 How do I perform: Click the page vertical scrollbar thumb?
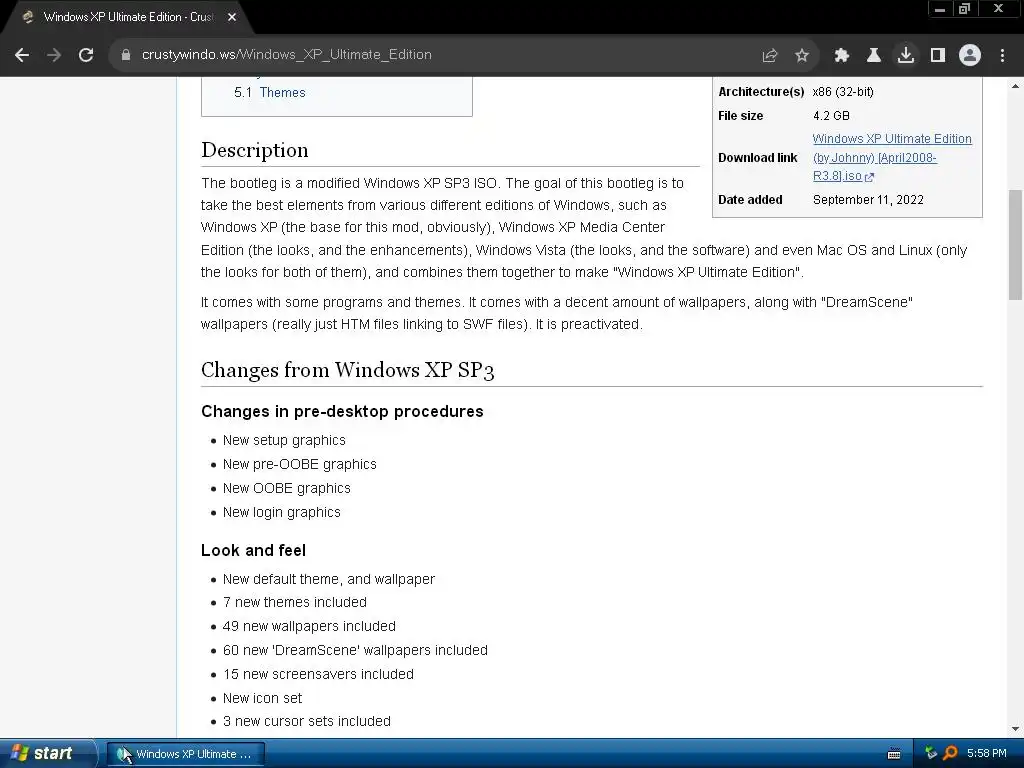1016,245
